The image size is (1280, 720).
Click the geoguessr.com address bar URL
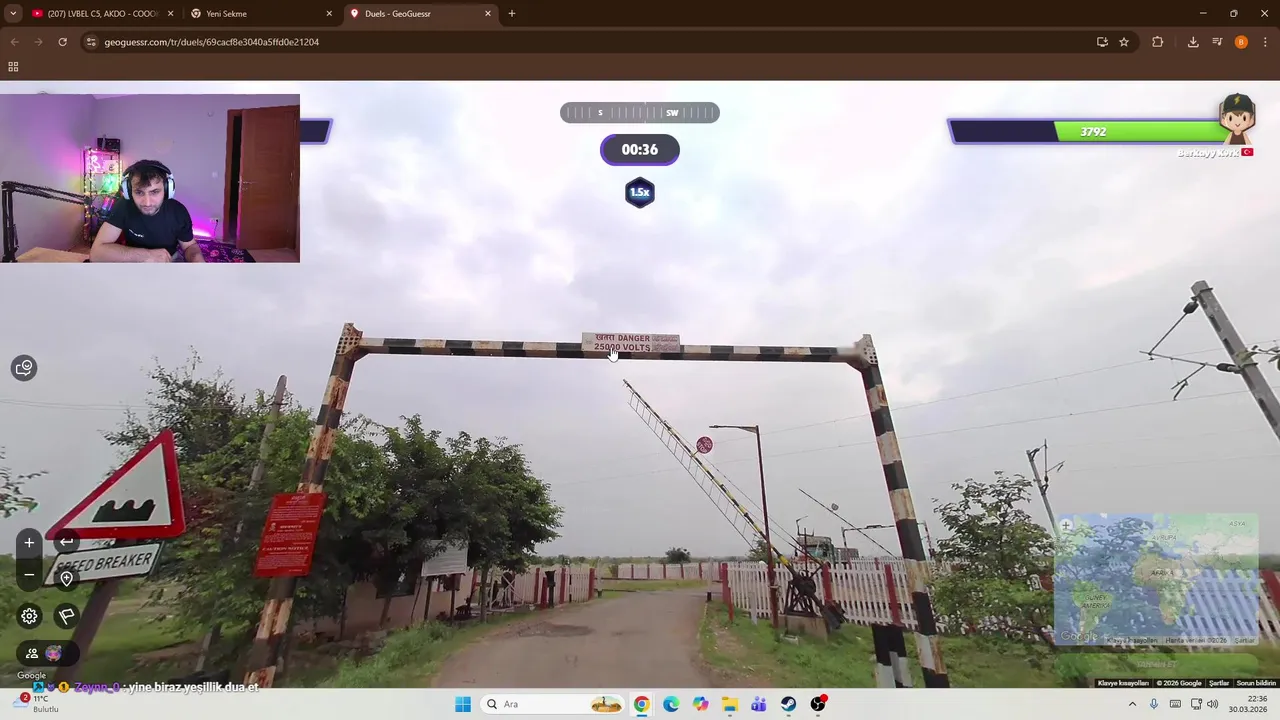click(x=212, y=42)
